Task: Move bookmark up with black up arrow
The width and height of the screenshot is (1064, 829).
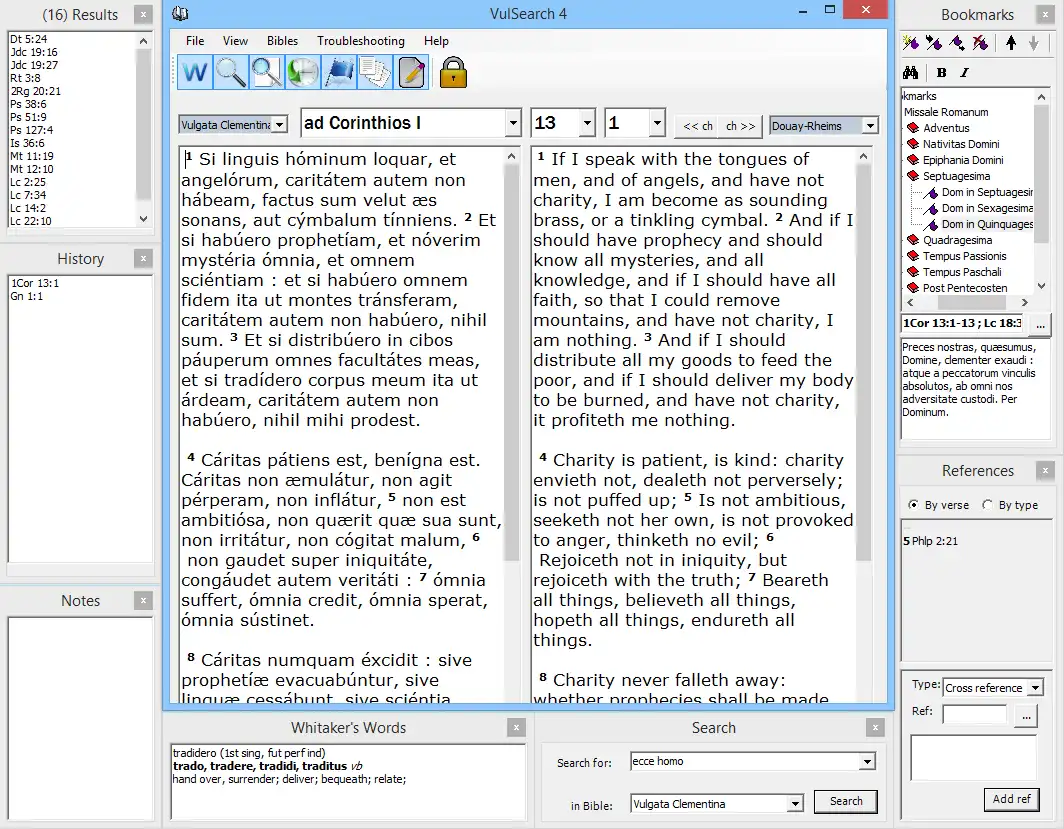Action: coord(1011,43)
